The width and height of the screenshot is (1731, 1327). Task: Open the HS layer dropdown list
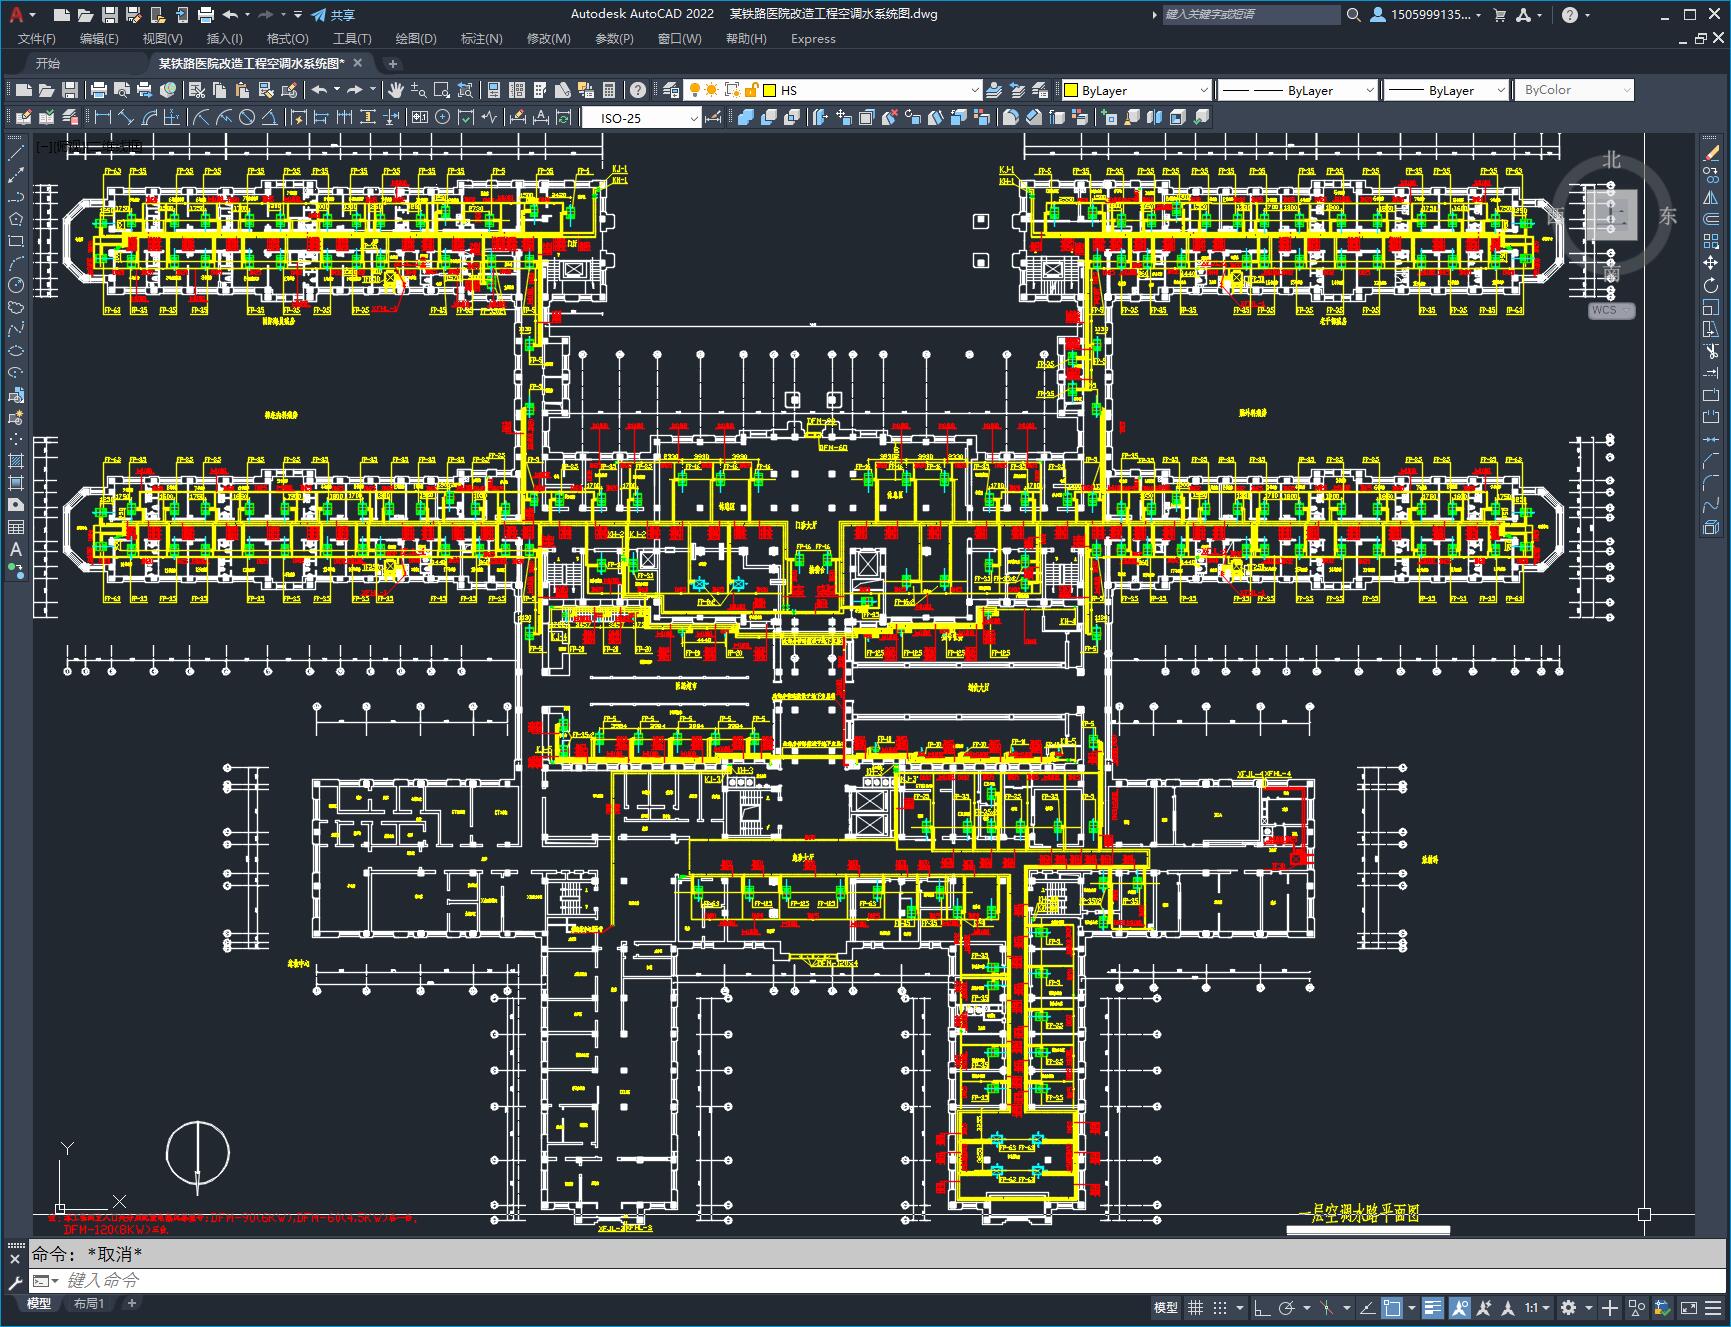tap(975, 90)
